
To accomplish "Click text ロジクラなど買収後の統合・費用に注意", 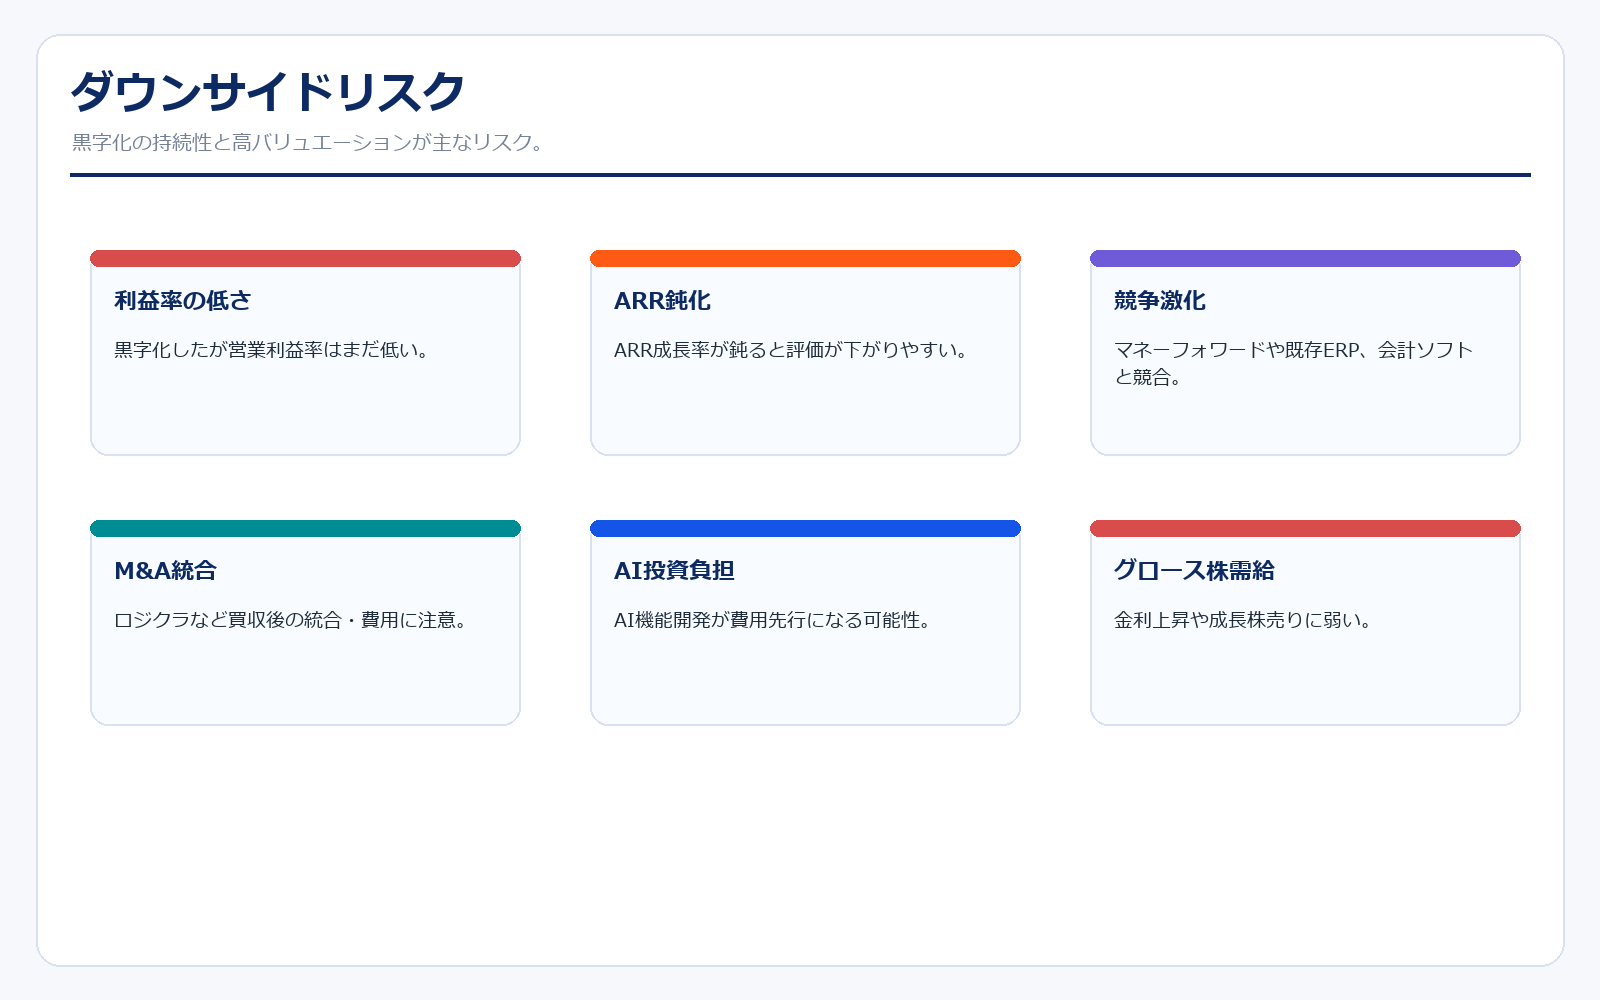I will point(291,620).
